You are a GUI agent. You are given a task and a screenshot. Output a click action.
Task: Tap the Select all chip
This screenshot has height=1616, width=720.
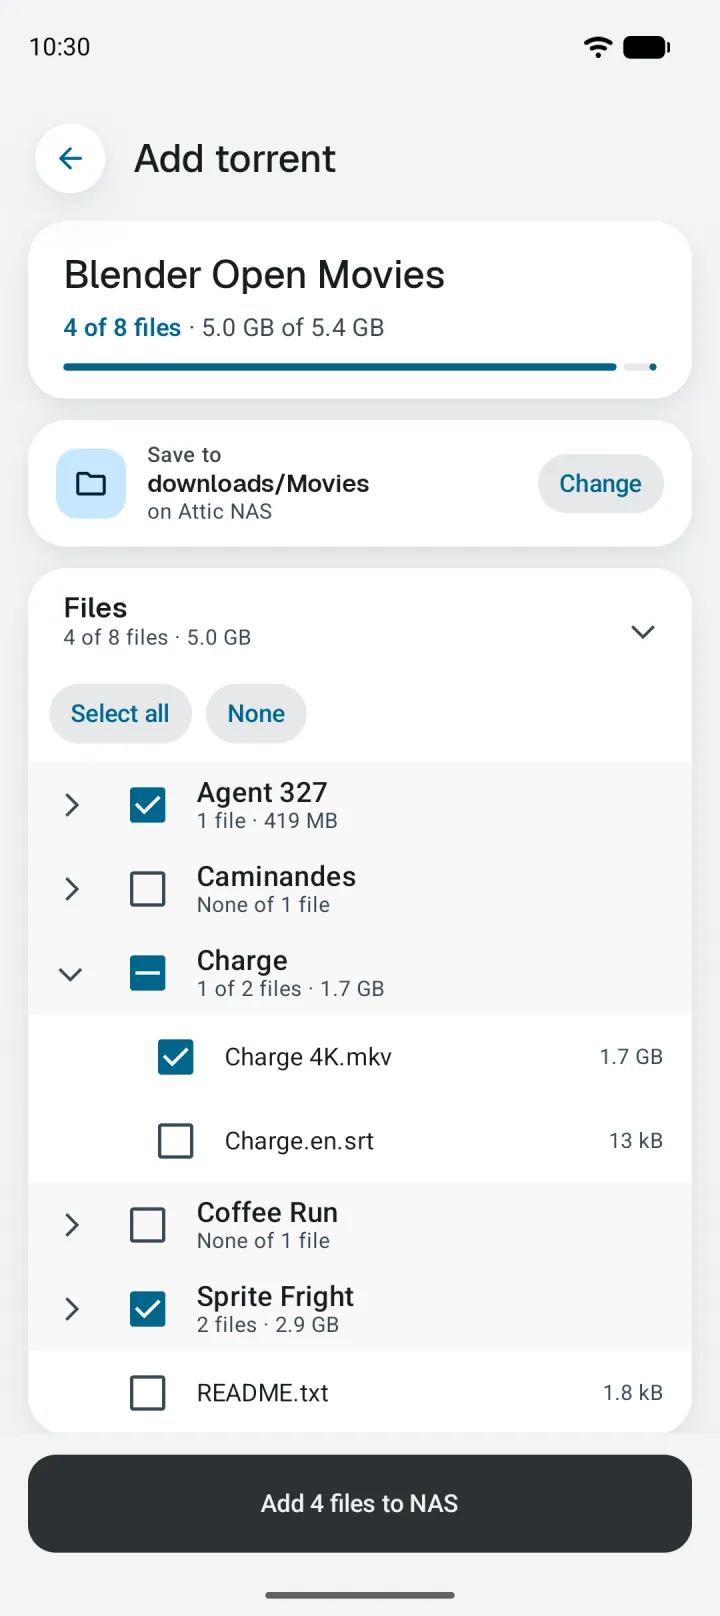(120, 714)
